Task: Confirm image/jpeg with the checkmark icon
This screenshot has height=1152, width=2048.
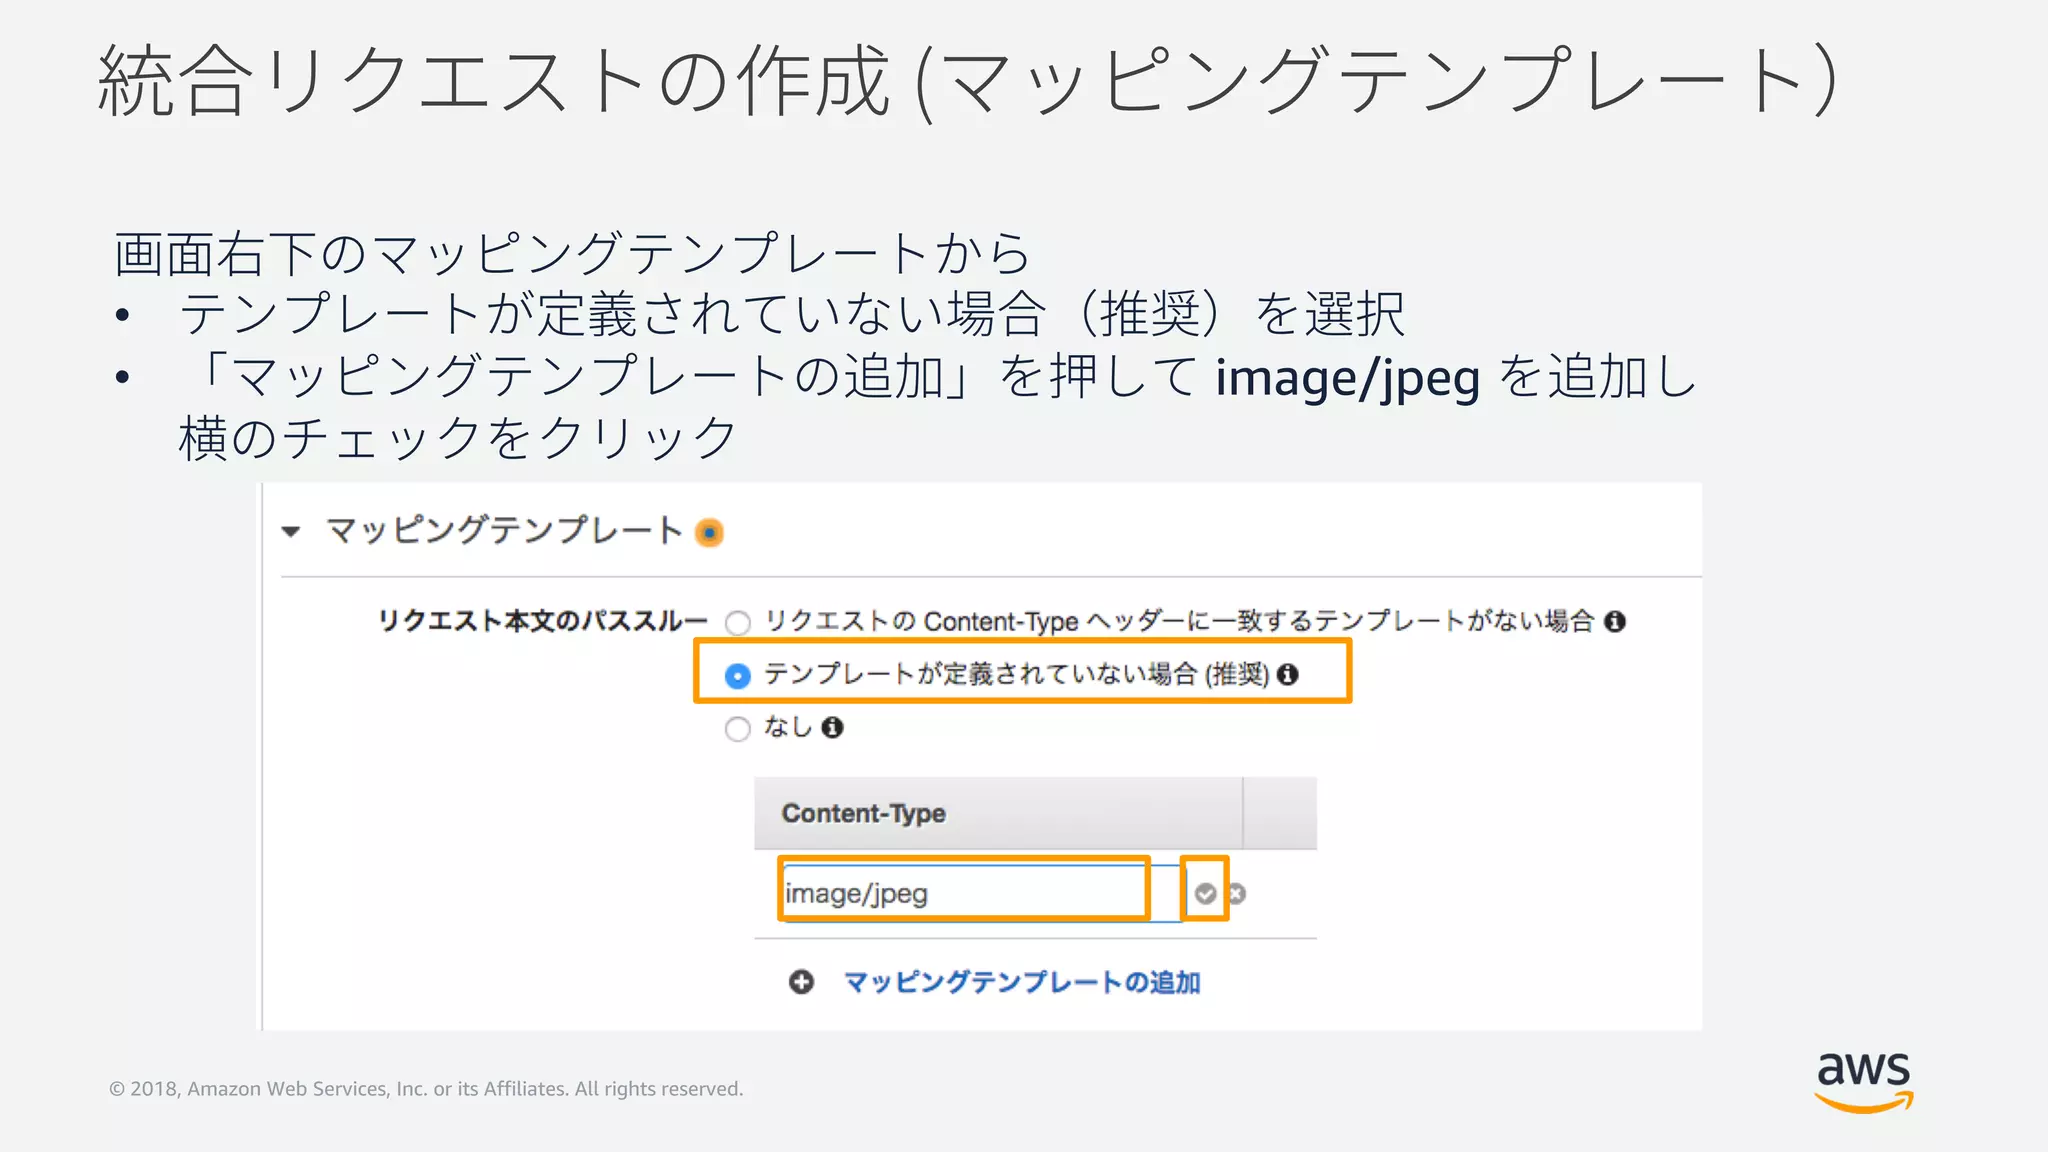Action: 1206,893
